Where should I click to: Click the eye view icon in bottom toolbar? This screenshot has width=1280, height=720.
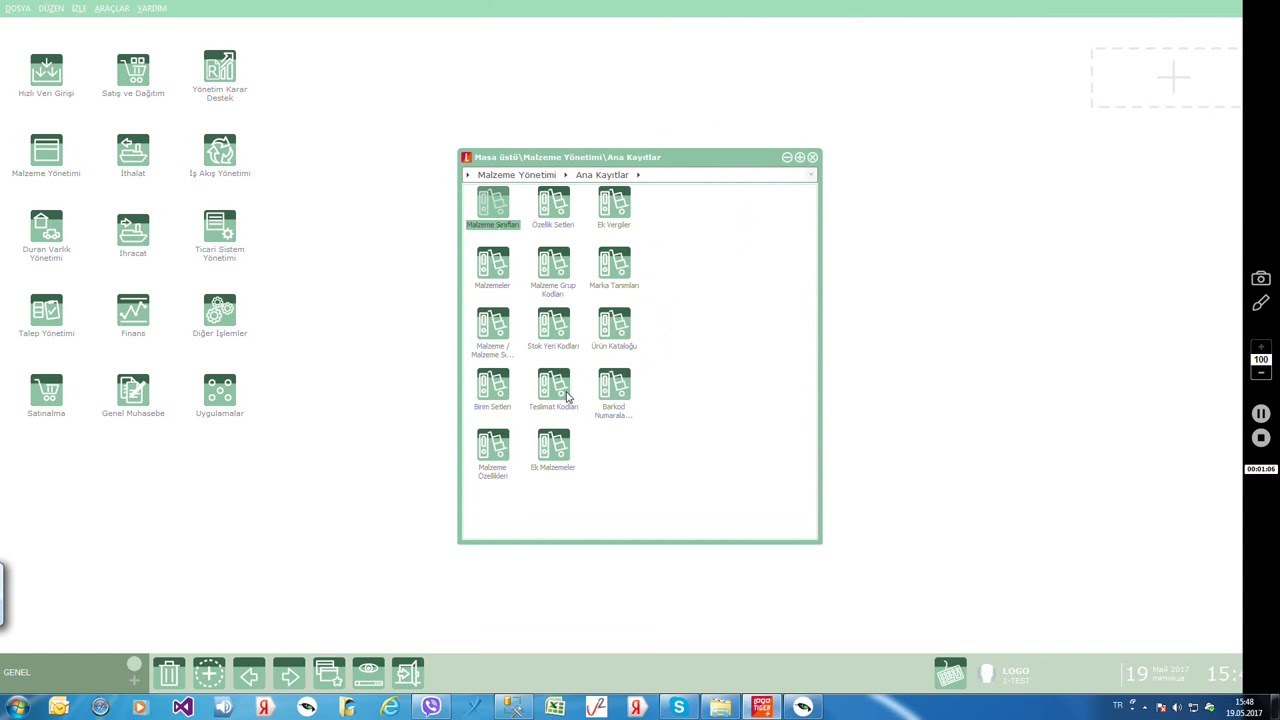[369, 673]
